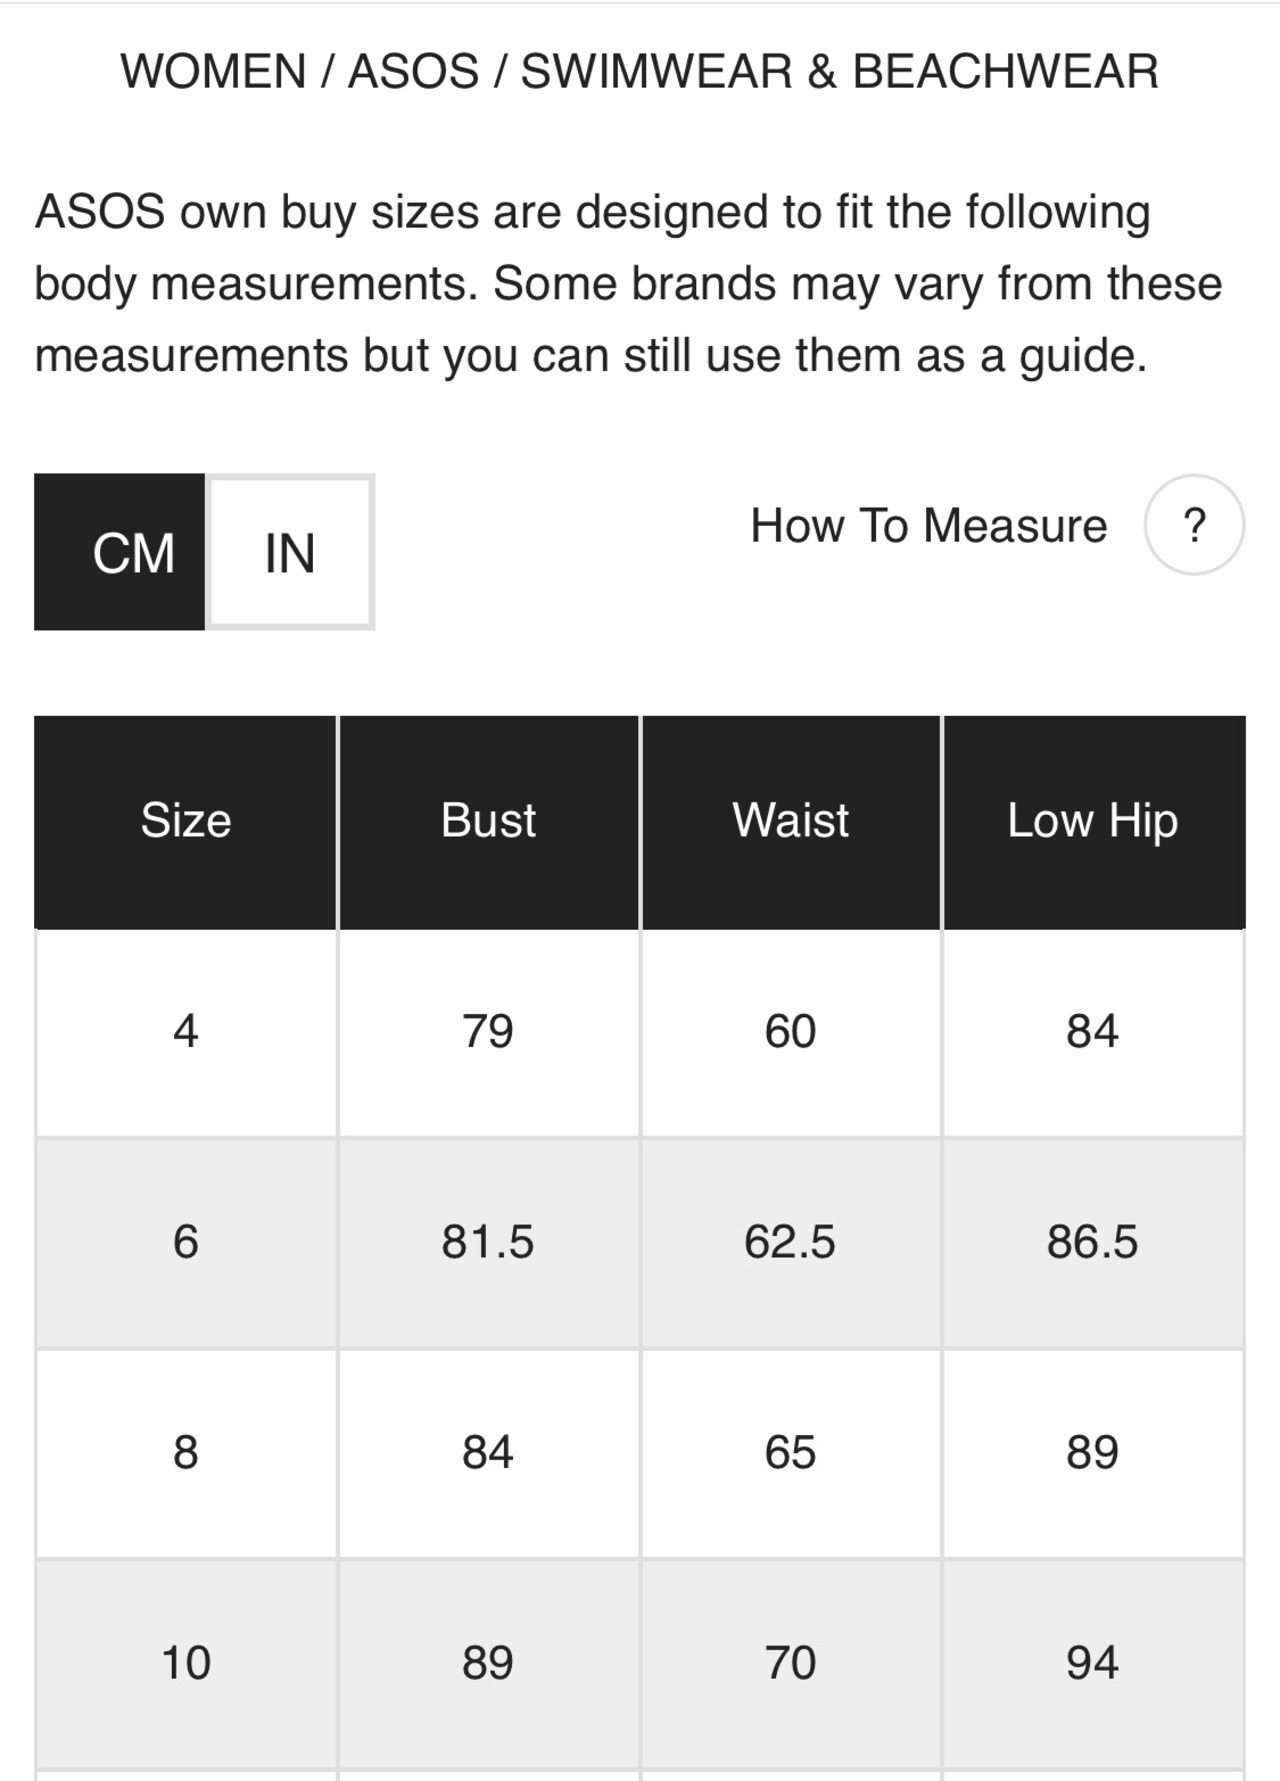Screen dimensions: 1280x1781
Task: Click the Waist column header
Action: coord(790,822)
